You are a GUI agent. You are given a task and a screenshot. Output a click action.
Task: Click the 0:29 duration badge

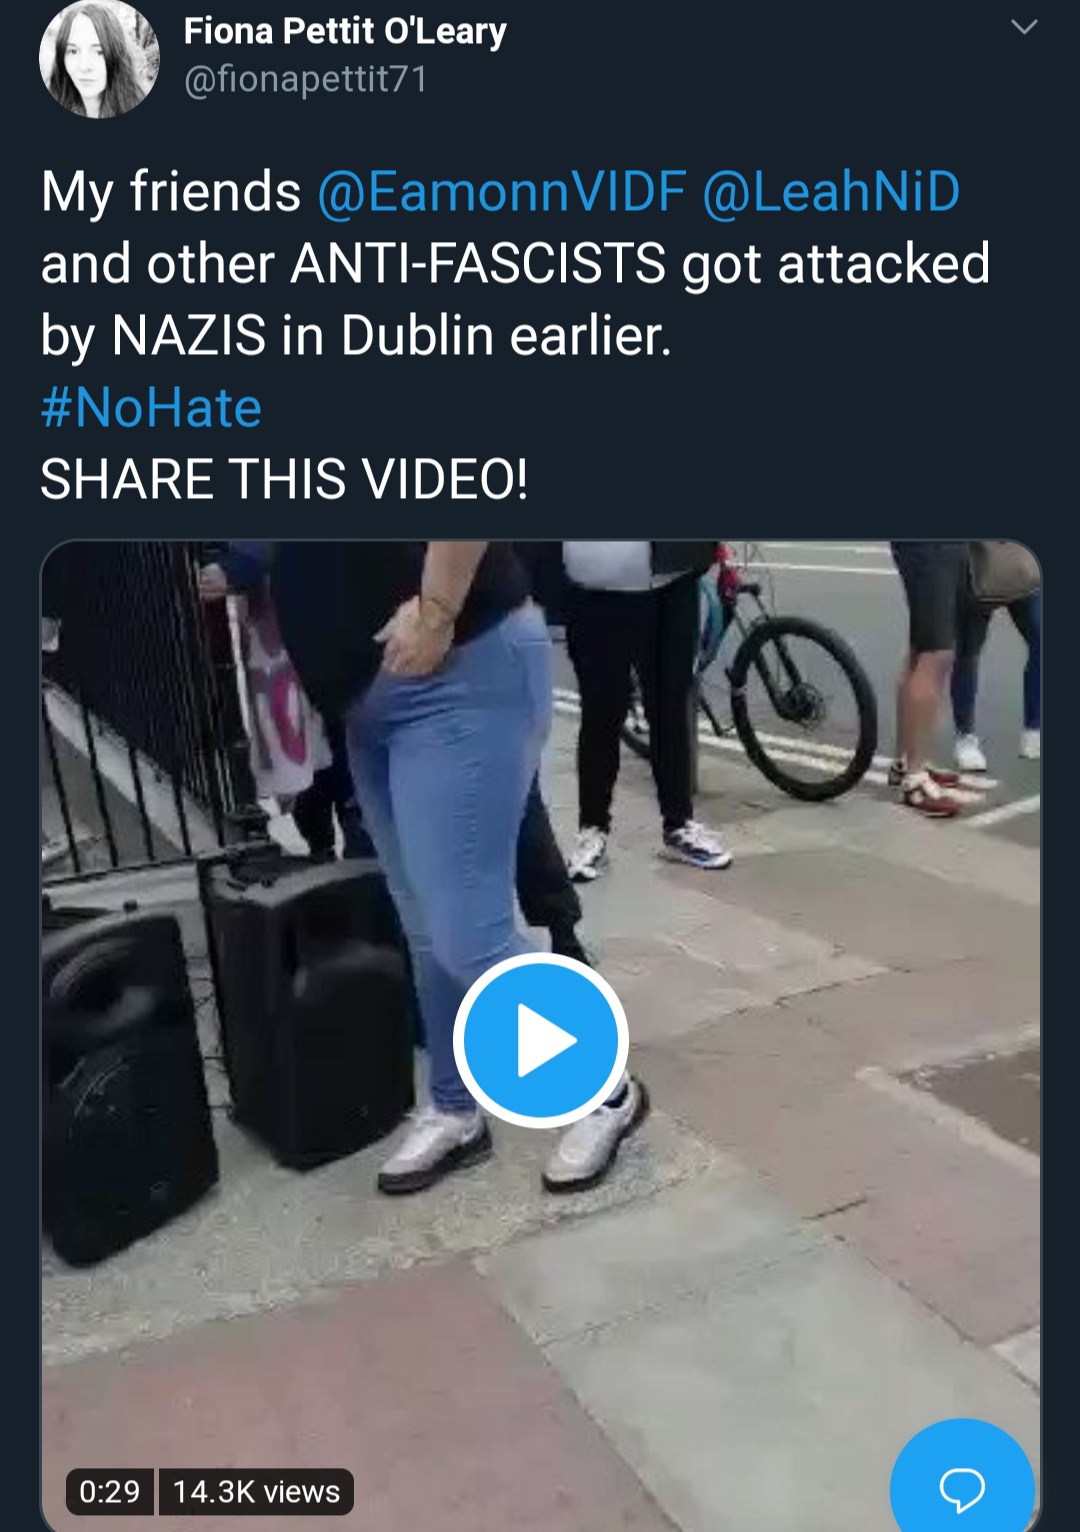pyautogui.click(x=110, y=1492)
